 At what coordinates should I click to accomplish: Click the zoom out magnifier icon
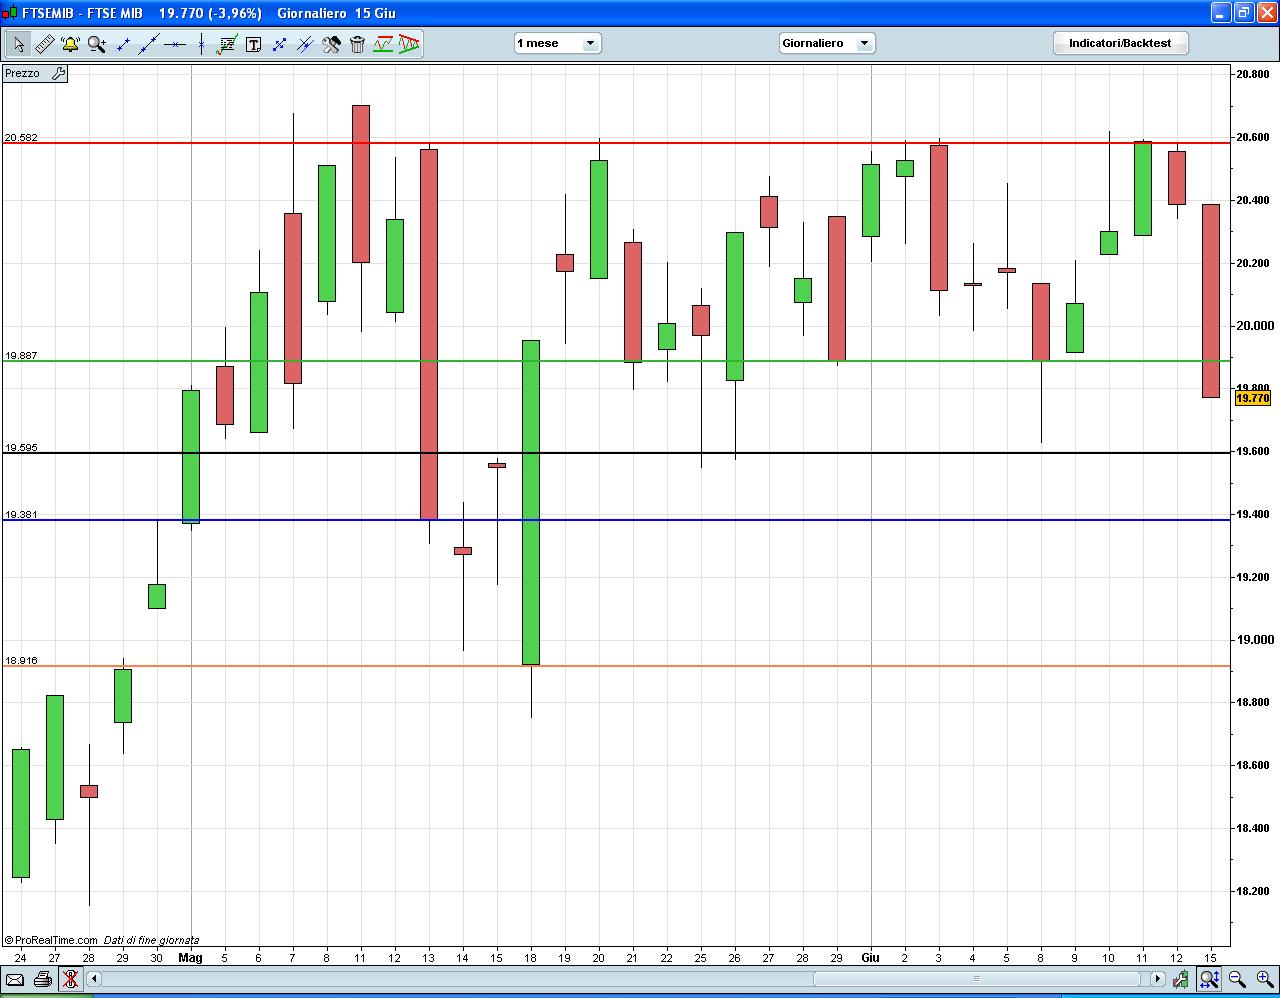point(1237,979)
